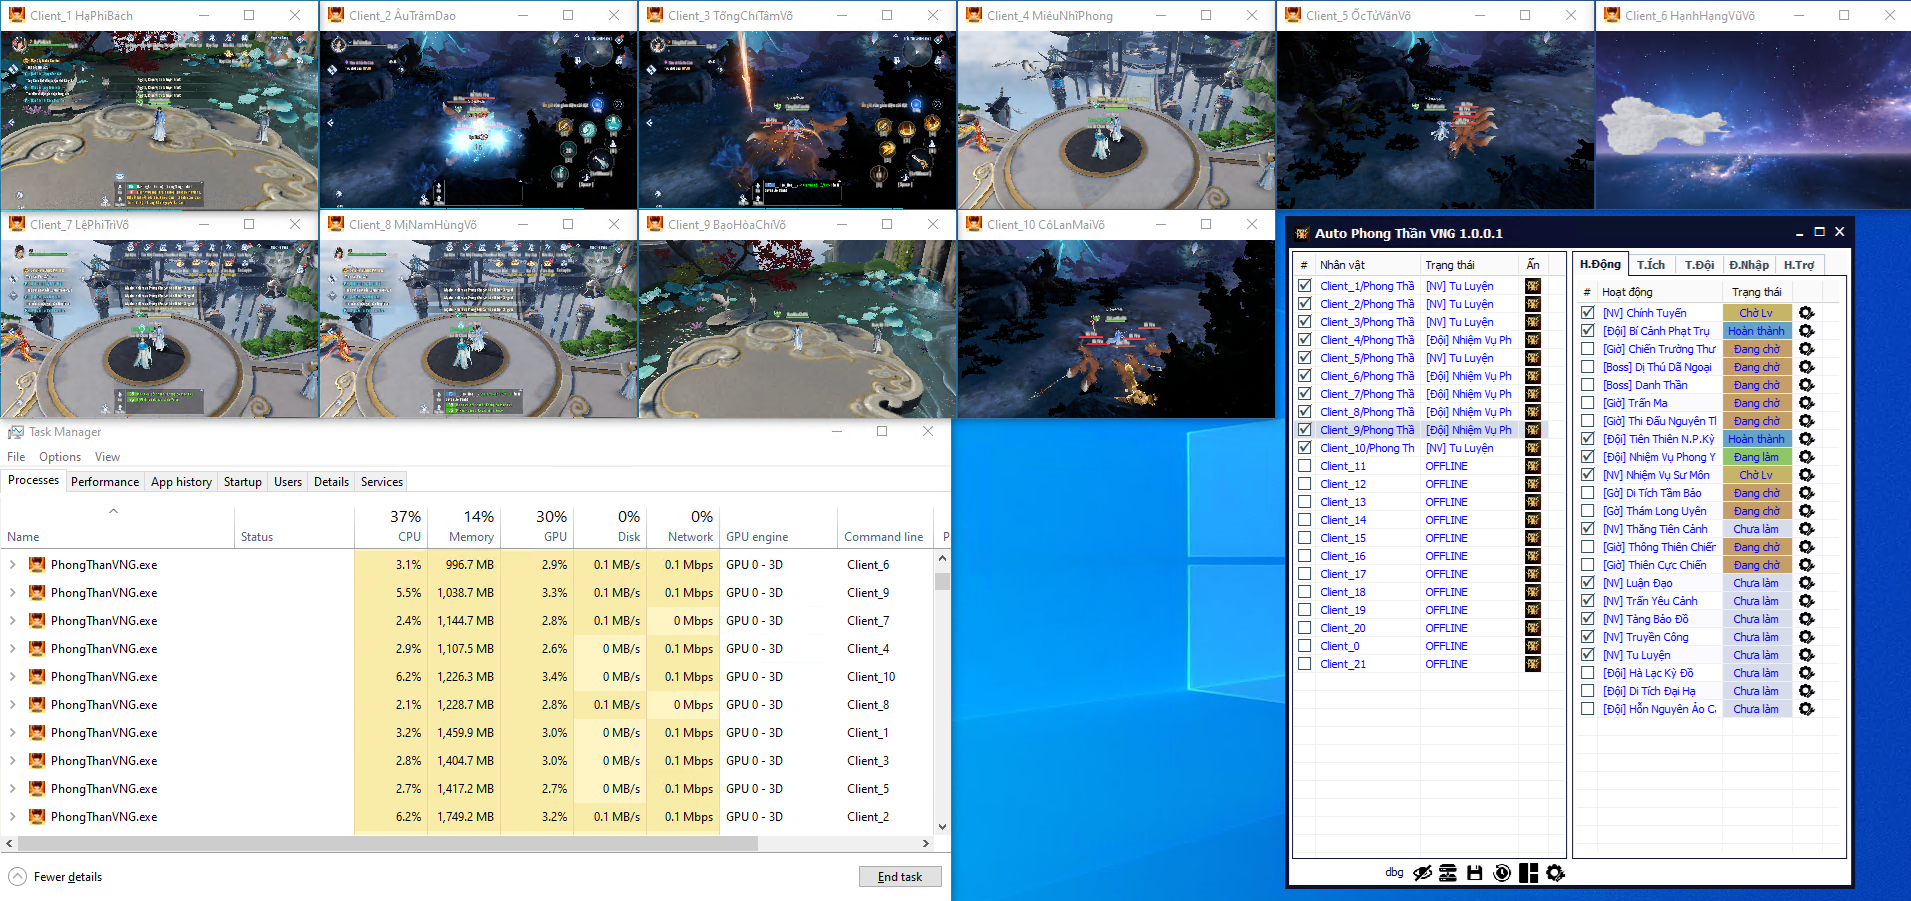Switch to T.Ích tab

(x=1651, y=265)
